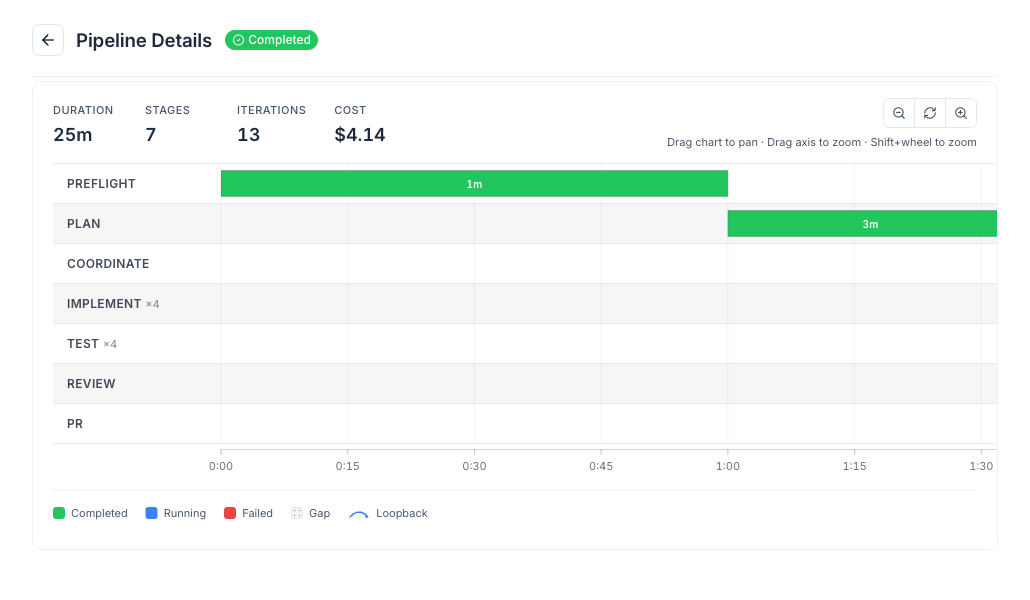Image resolution: width=1030 pixels, height=600 pixels.
Task: Click the PR stage label
Action: tap(75, 424)
